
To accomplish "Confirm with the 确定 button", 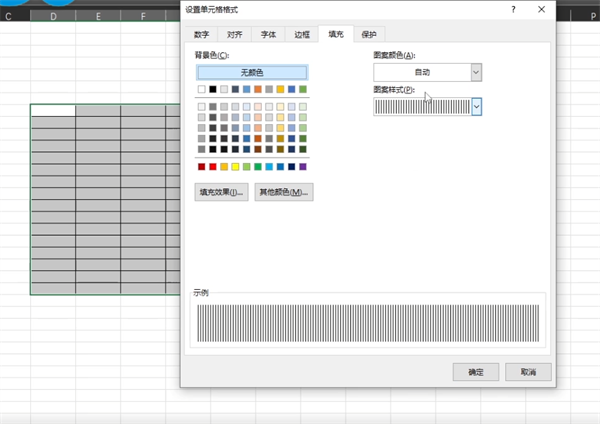I will [476, 371].
